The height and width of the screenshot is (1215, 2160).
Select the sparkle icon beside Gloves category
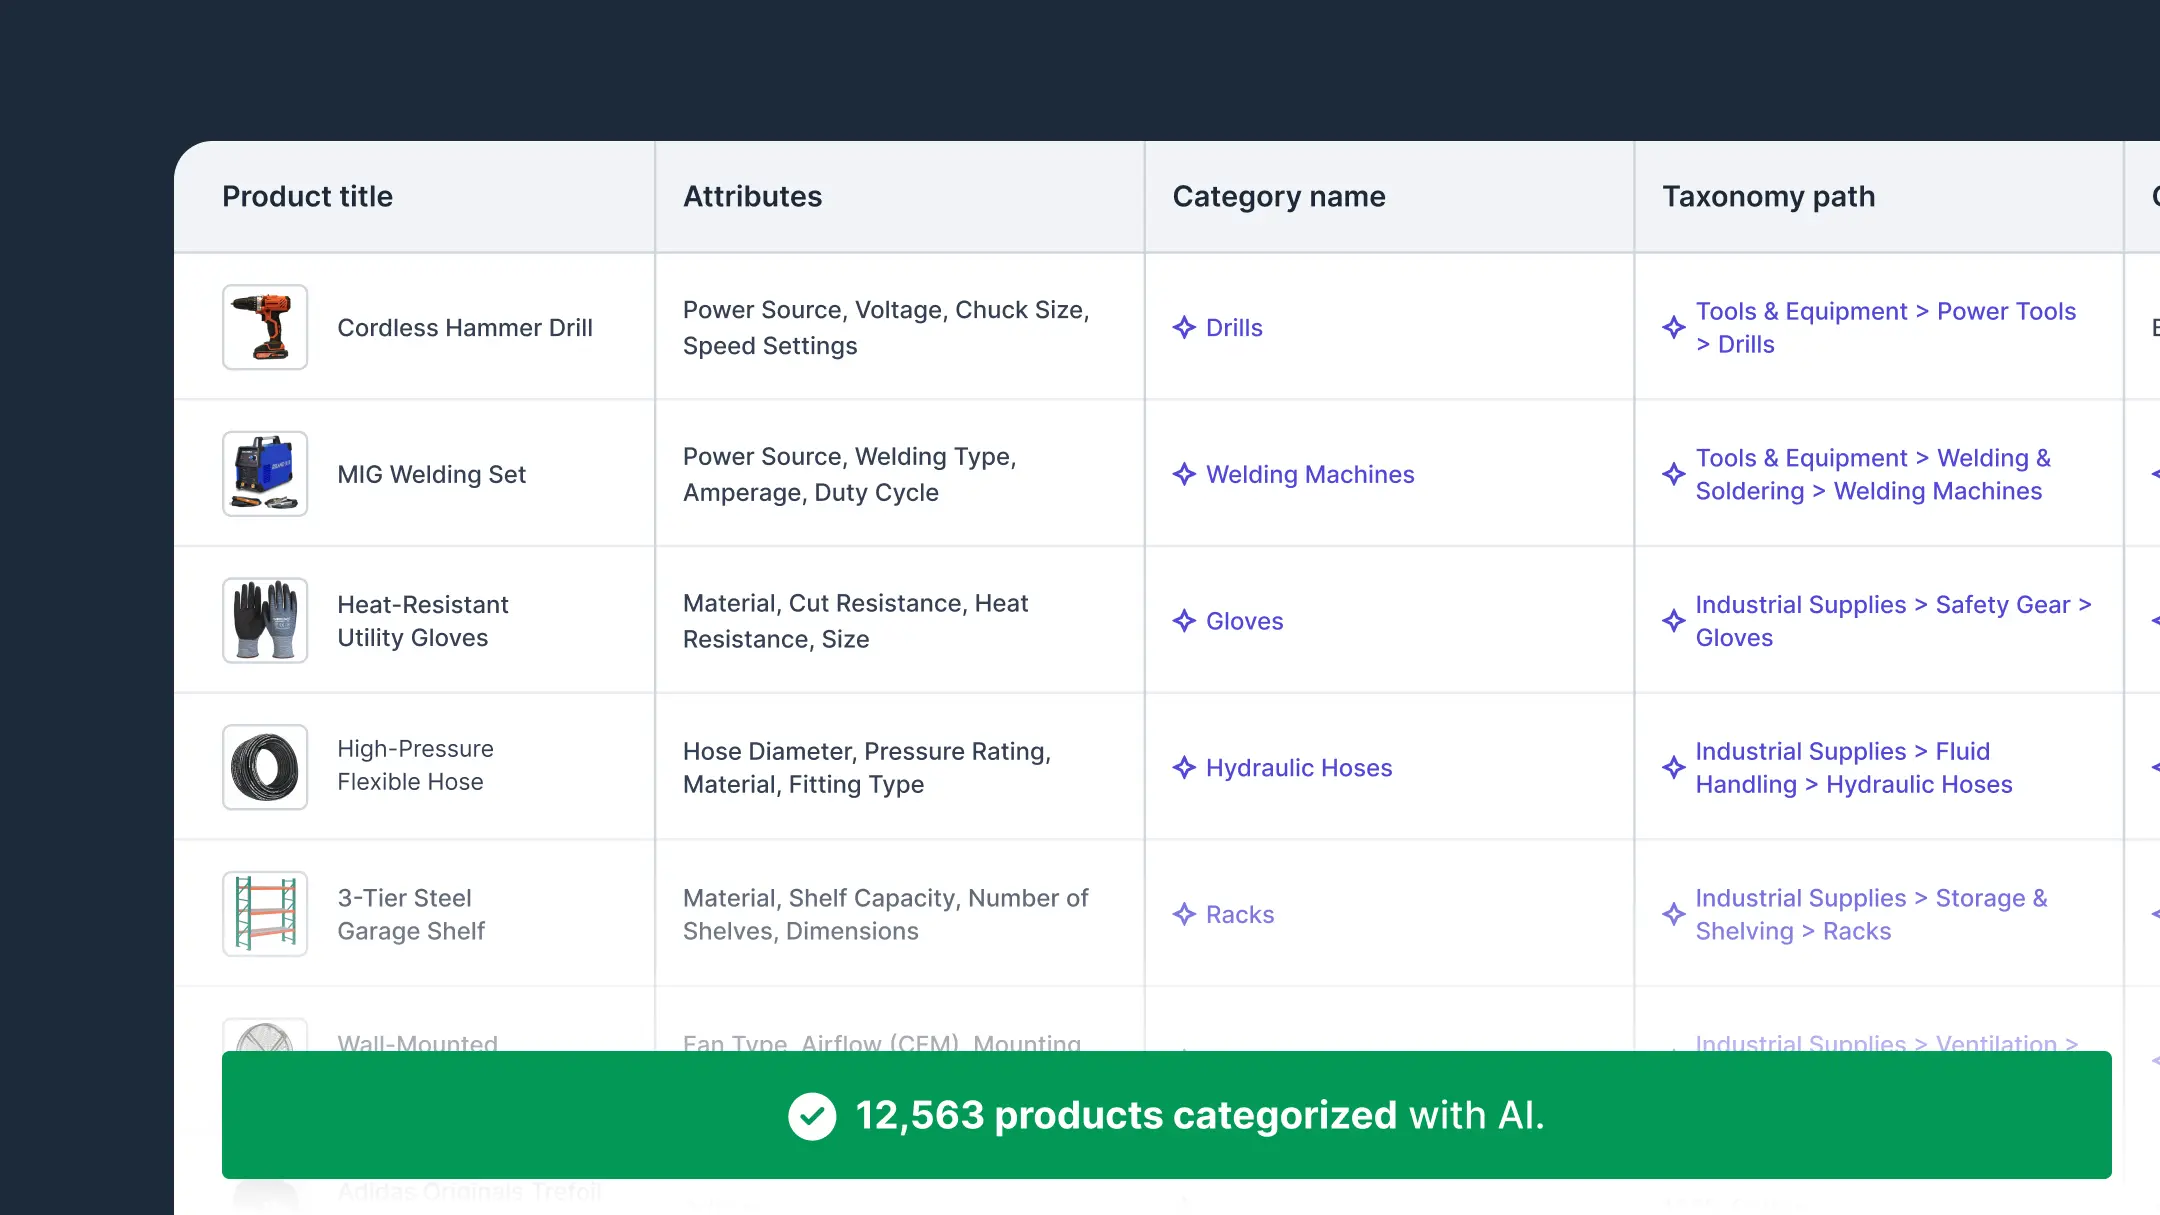pyautogui.click(x=1185, y=621)
